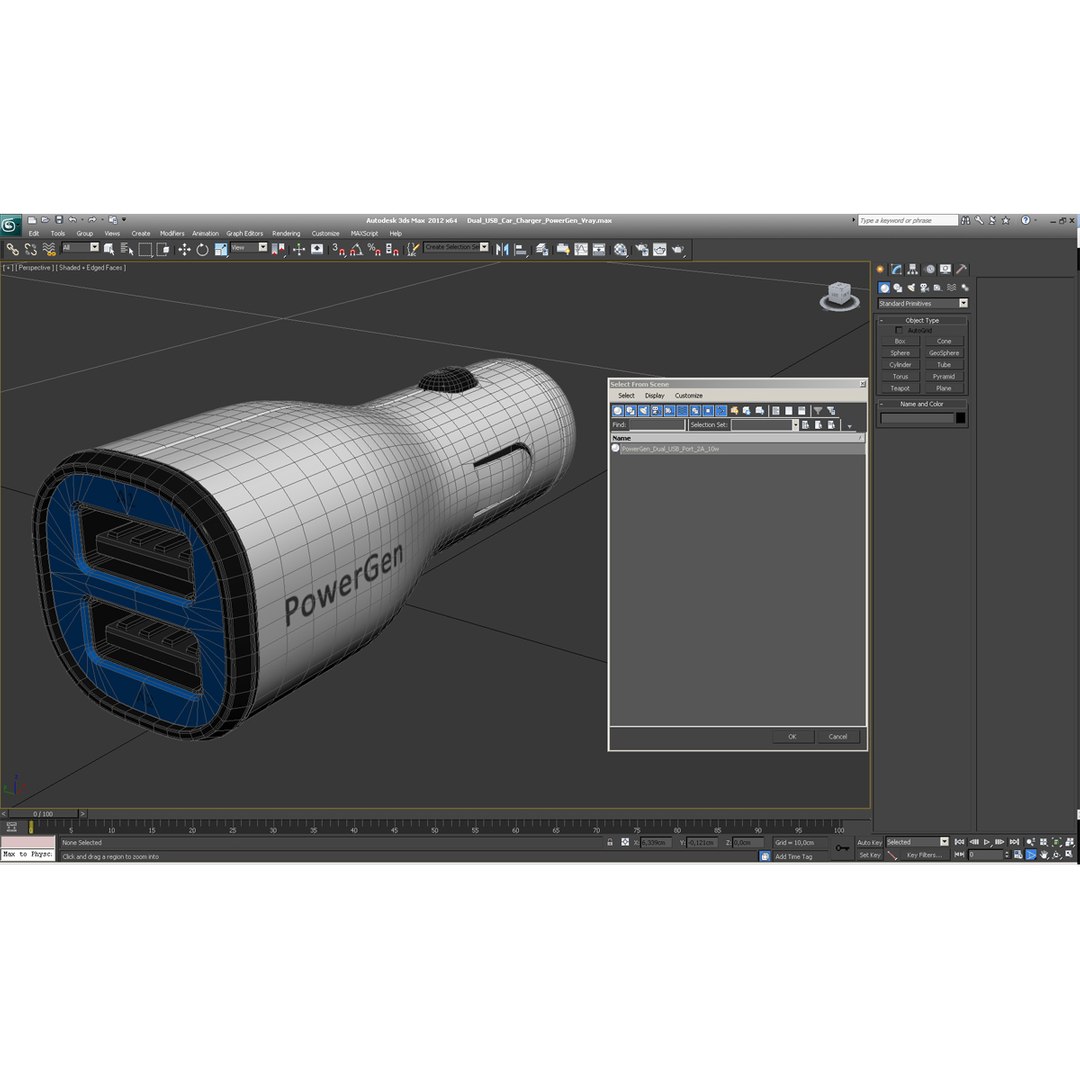Open the Rendering menu
The width and height of the screenshot is (1080, 1080).
(x=286, y=233)
